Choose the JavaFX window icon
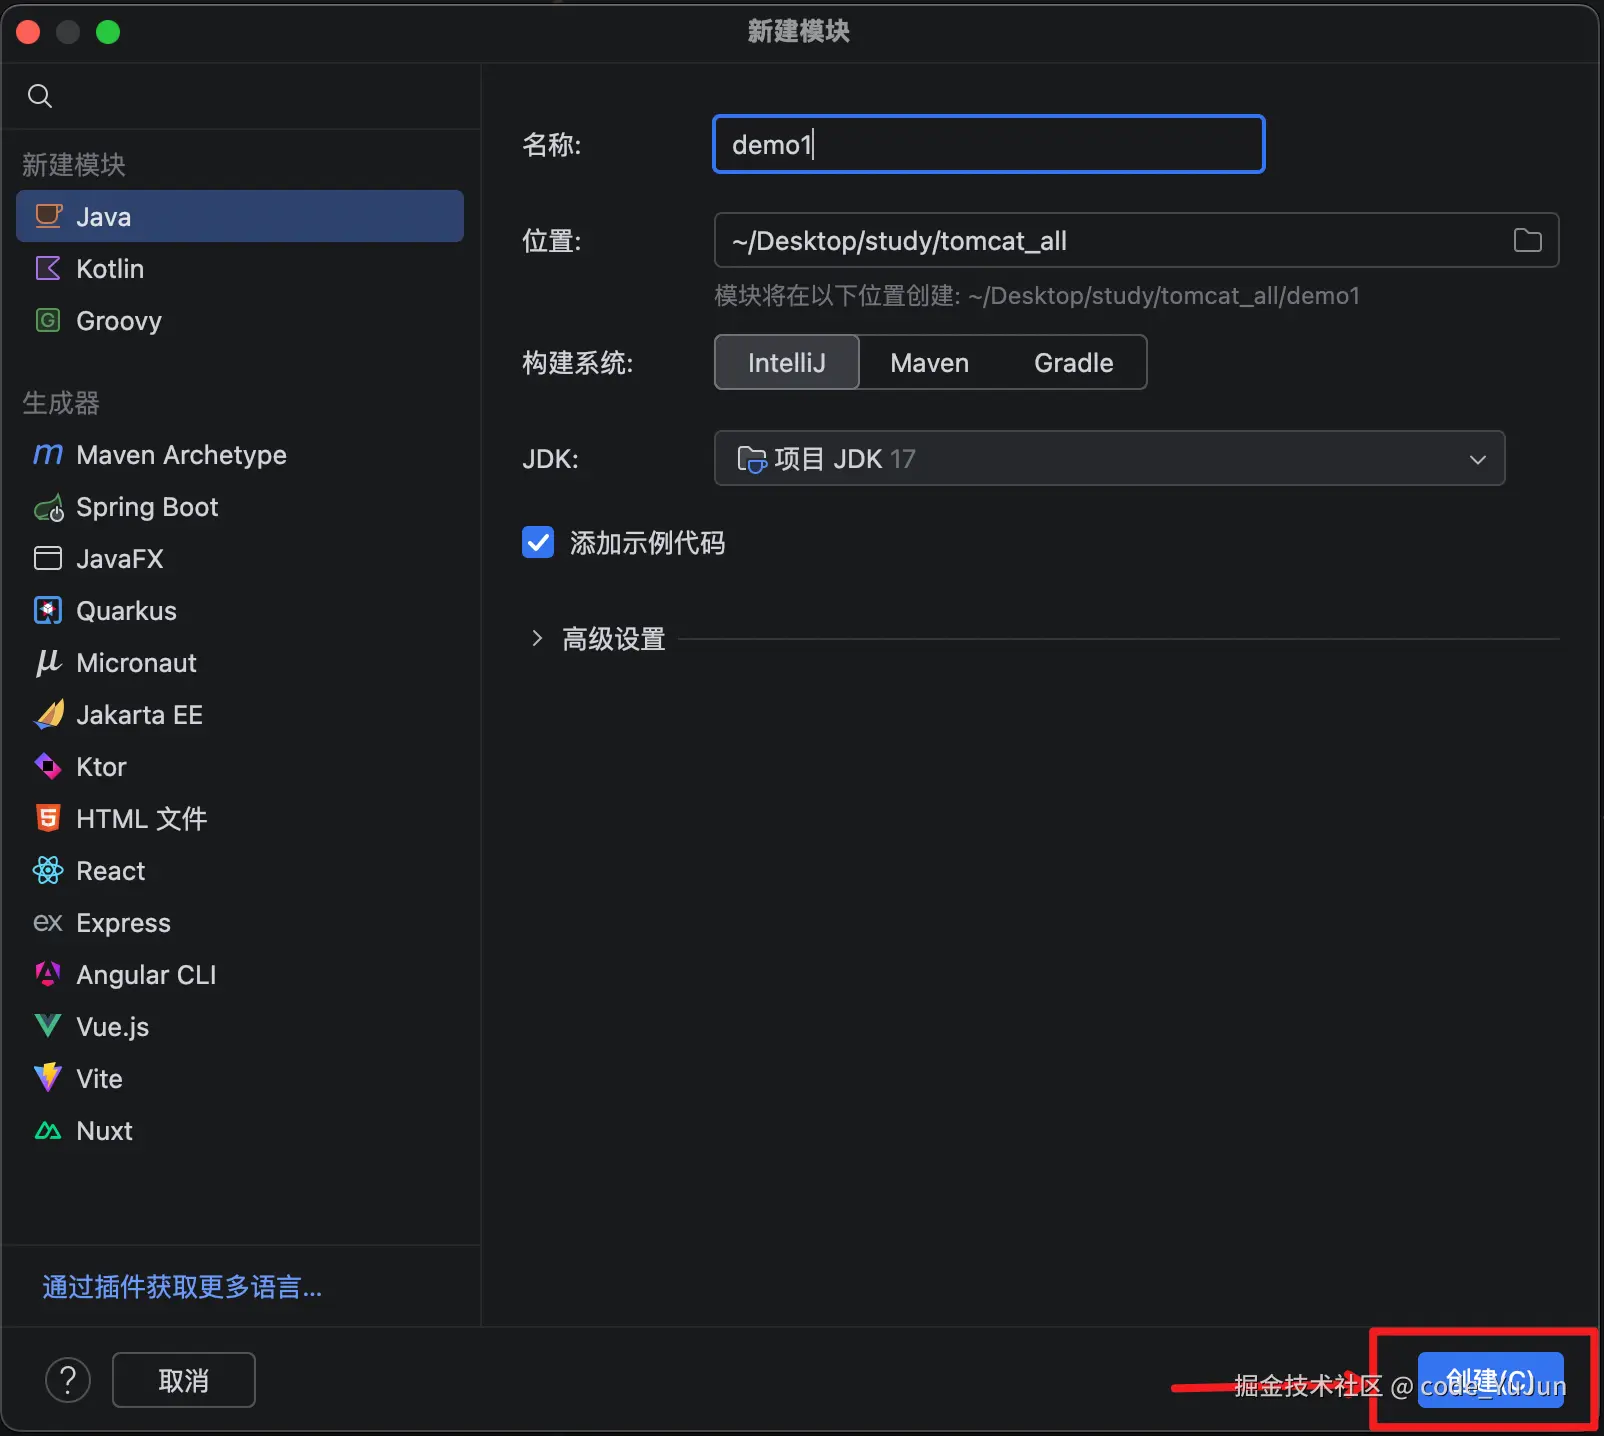Image resolution: width=1604 pixels, height=1436 pixels. pos(48,558)
